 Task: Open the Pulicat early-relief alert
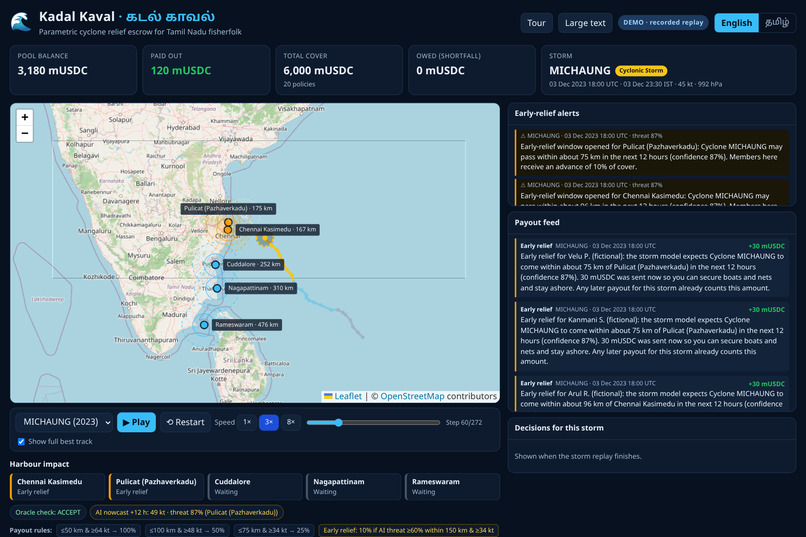point(652,152)
